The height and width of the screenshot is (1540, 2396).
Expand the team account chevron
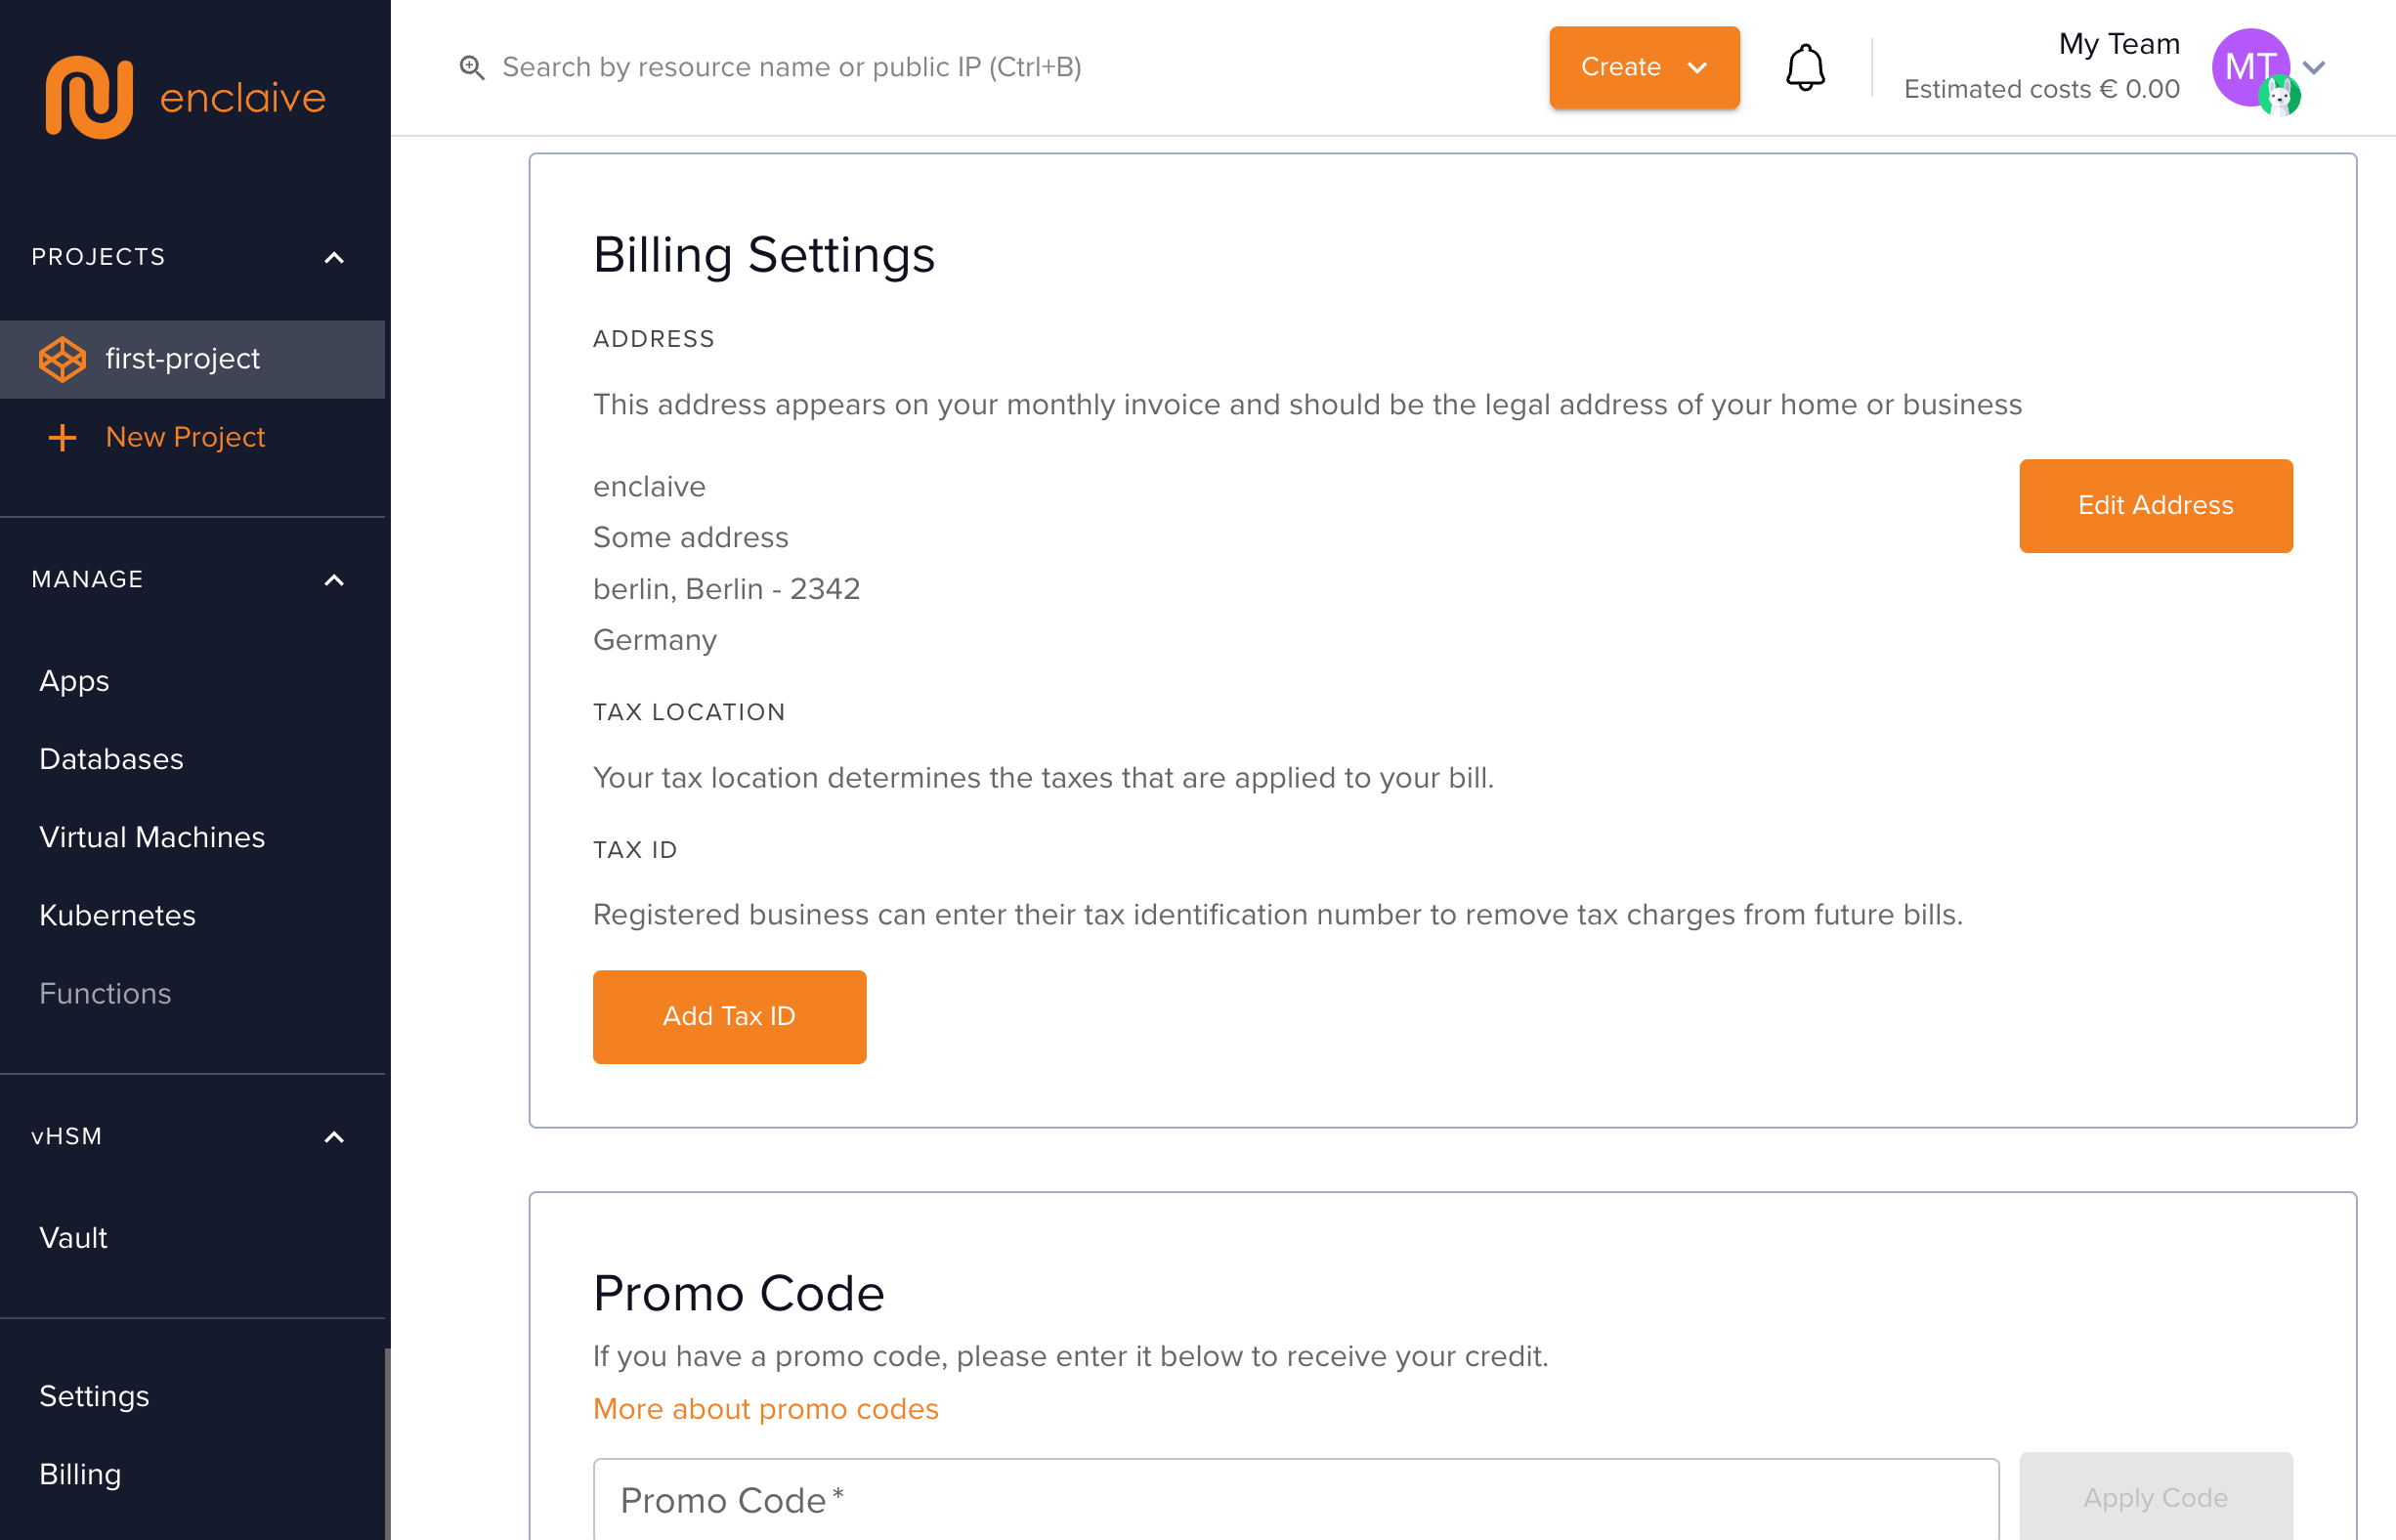click(x=2314, y=67)
